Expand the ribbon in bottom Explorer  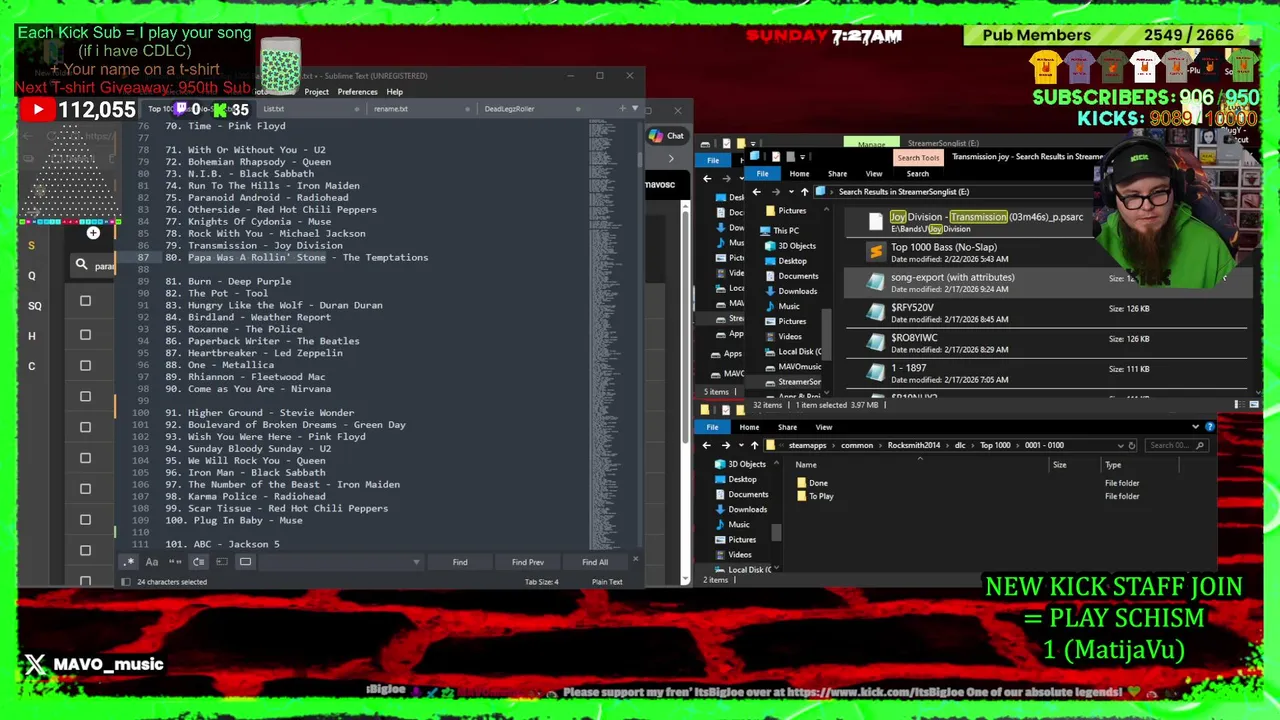[x=1195, y=427]
